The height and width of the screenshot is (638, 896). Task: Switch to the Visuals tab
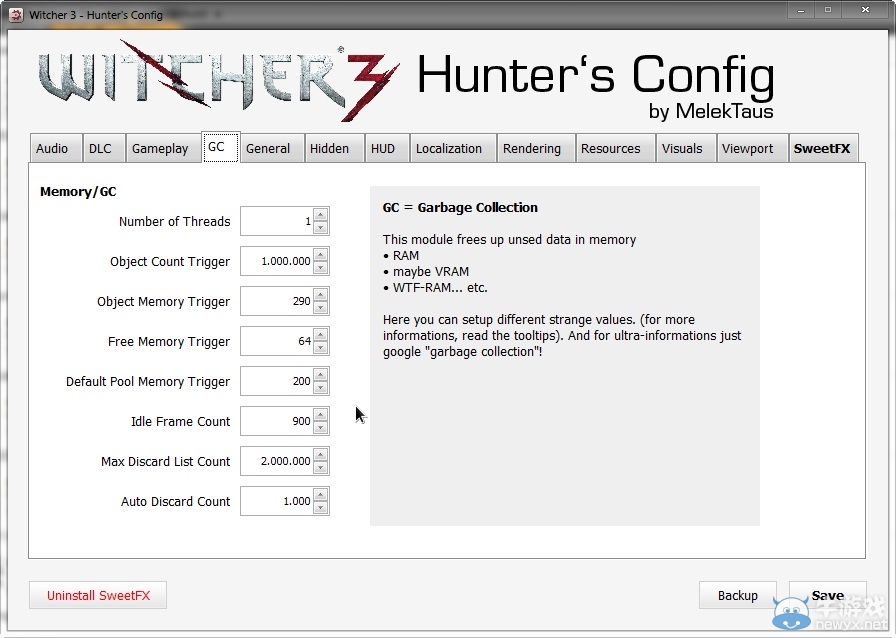pos(686,149)
